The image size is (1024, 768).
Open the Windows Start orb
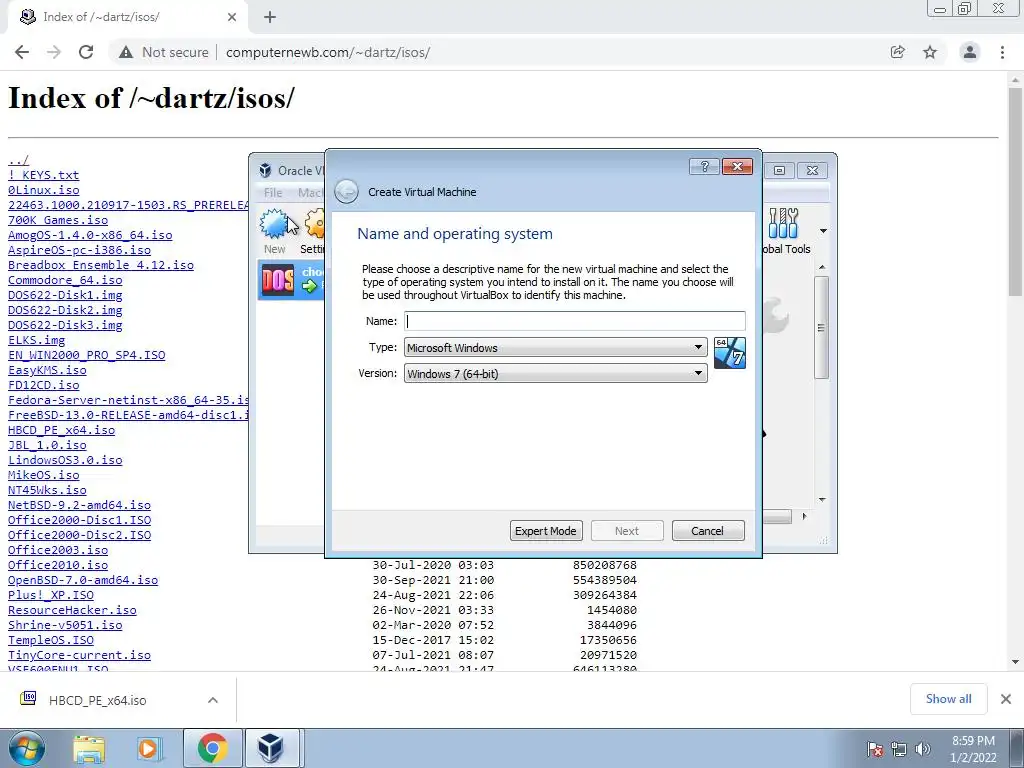tap(27, 748)
